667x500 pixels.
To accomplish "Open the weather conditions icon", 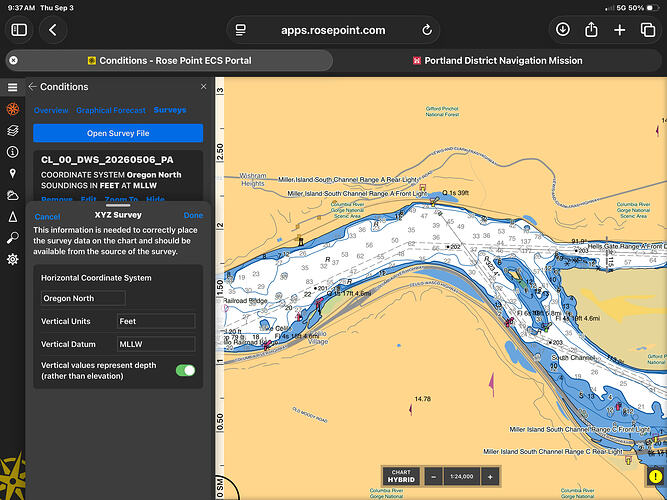I will tap(13, 195).
